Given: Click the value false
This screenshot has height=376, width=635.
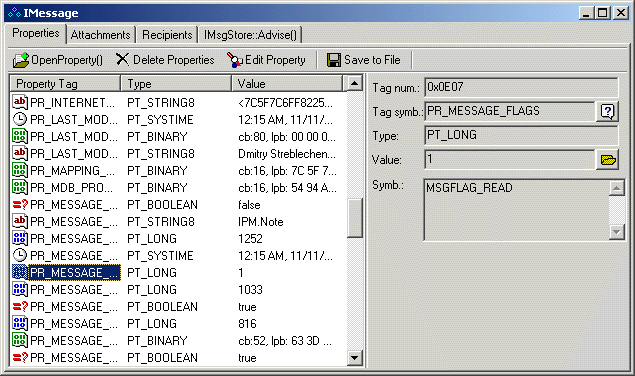Looking at the screenshot, I should click(x=249, y=205).
